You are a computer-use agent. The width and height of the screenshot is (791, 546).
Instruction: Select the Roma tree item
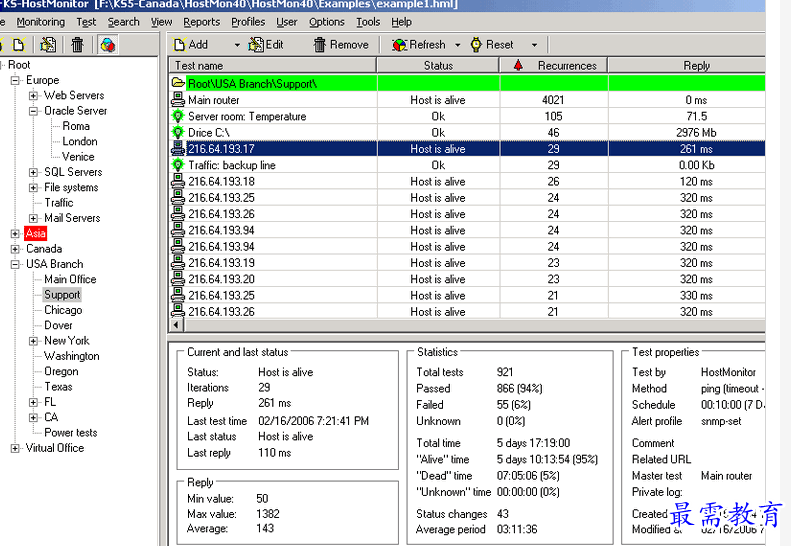click(76, 126)
